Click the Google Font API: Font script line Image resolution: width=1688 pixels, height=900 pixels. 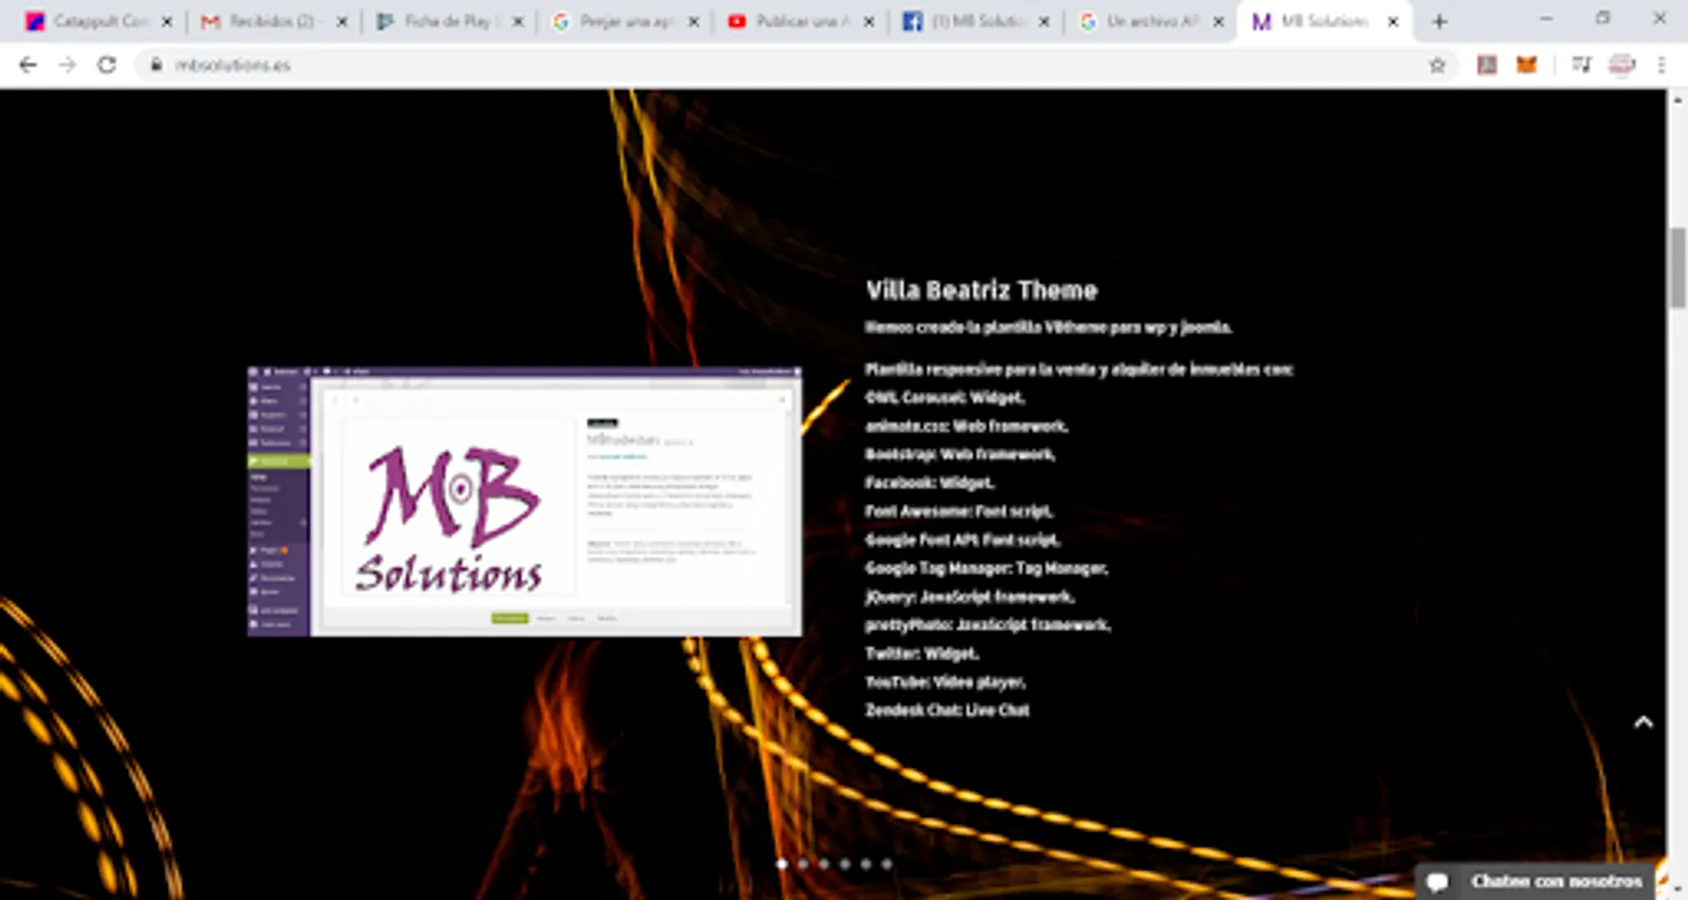[x=962, y=540]
